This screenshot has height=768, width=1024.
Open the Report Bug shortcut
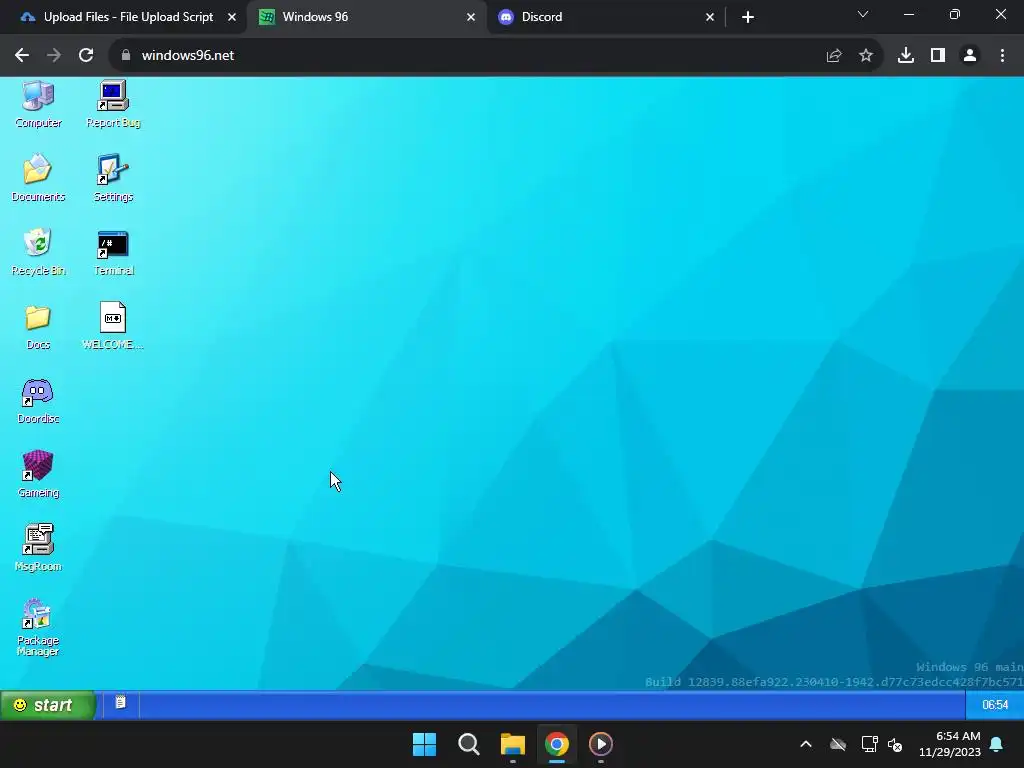tap(113, 104)
